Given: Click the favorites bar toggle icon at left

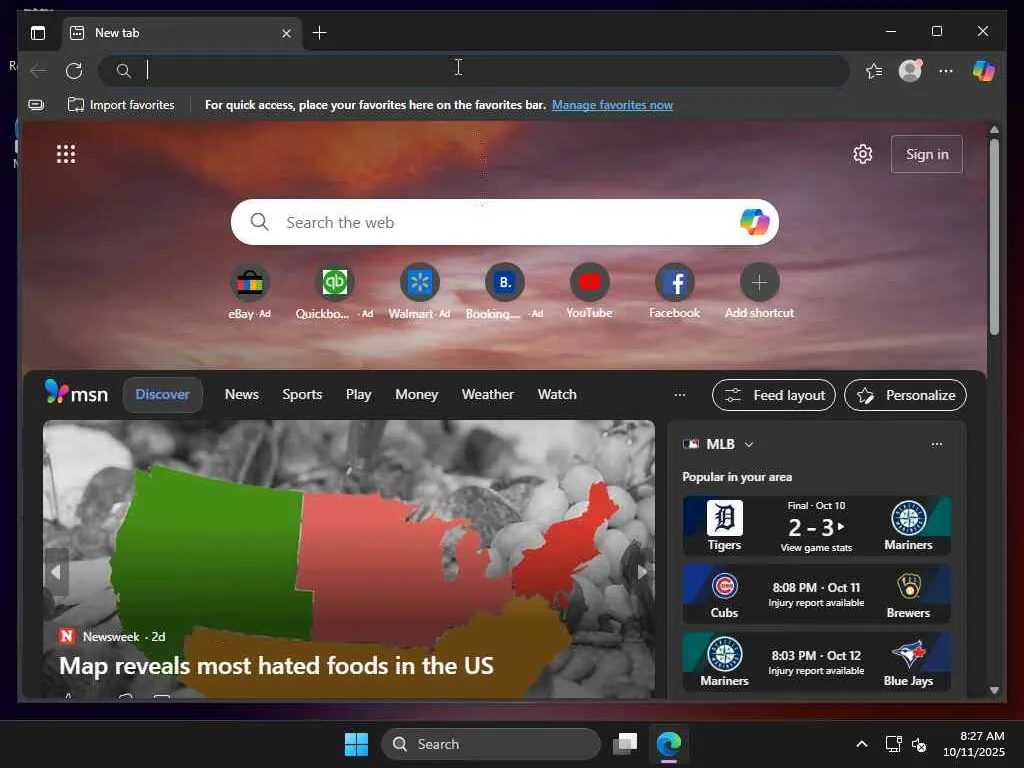Looking at the screenshot, I should point(37,104).
